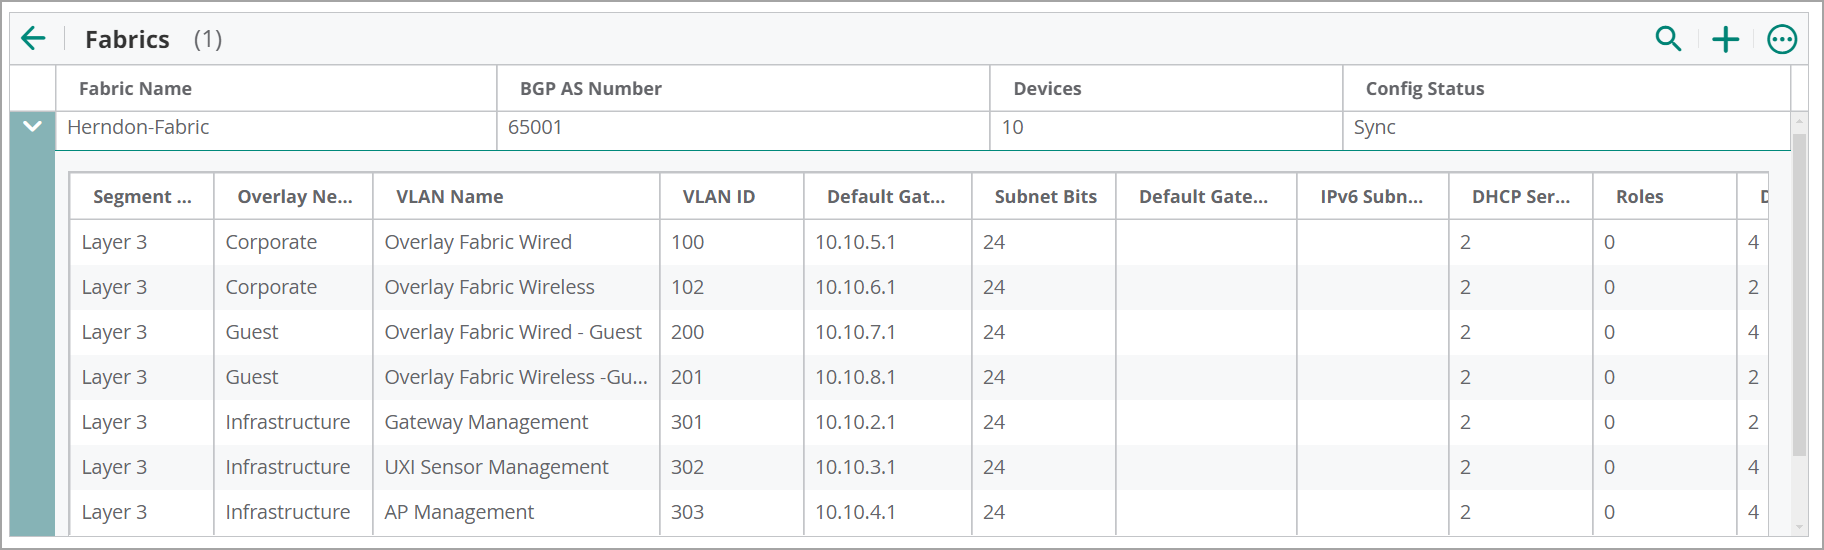Collapse the Herndon-Fabric row chevron
The height and width of the screenshot is (550, 1824).
(32, 127)
